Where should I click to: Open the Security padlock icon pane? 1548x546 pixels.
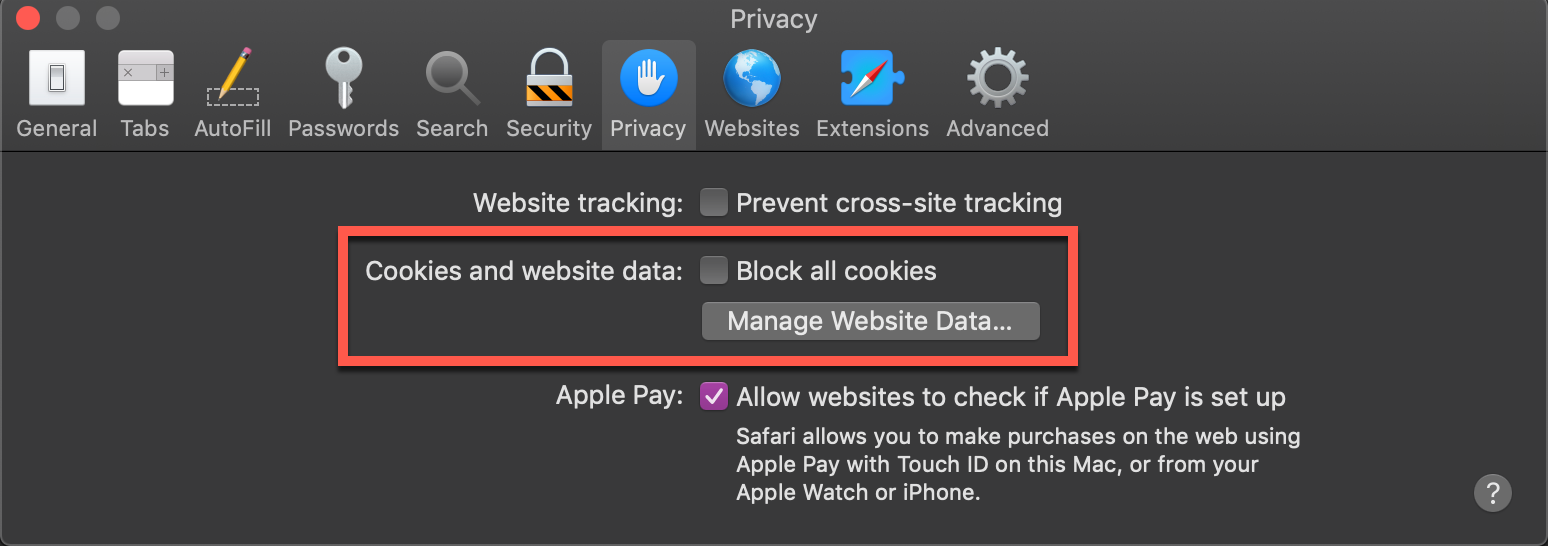[x=549, y=78]
